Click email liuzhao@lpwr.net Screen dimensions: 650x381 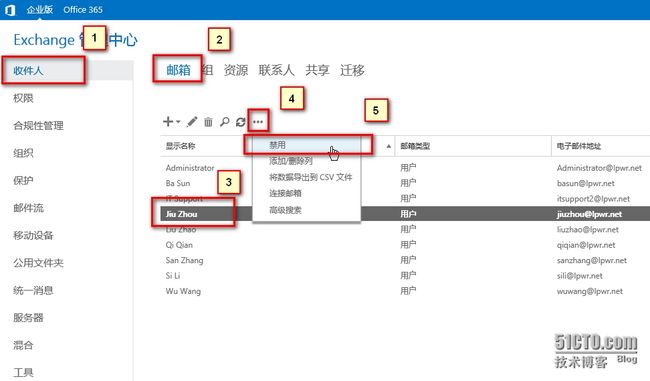click(x=587, y=229)
